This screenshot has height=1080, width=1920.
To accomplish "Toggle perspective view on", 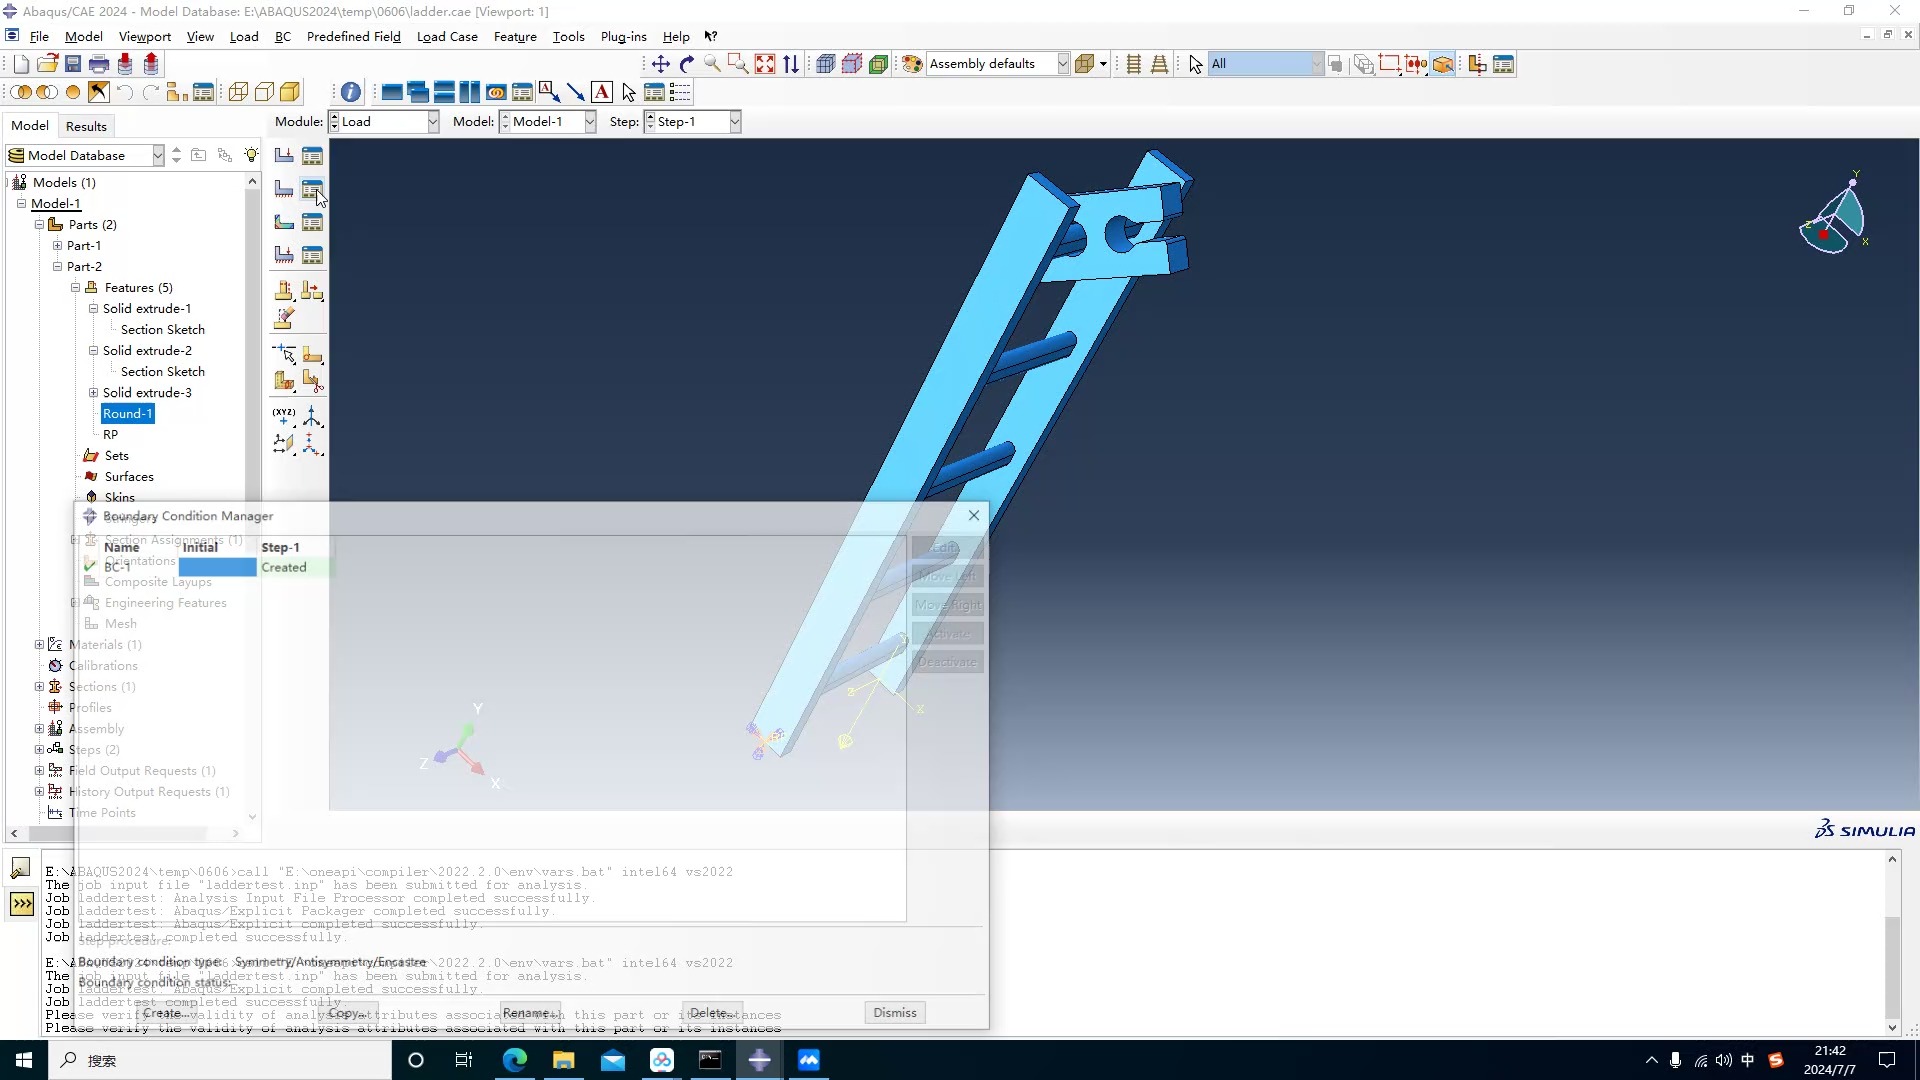I will click(1160, 64).
